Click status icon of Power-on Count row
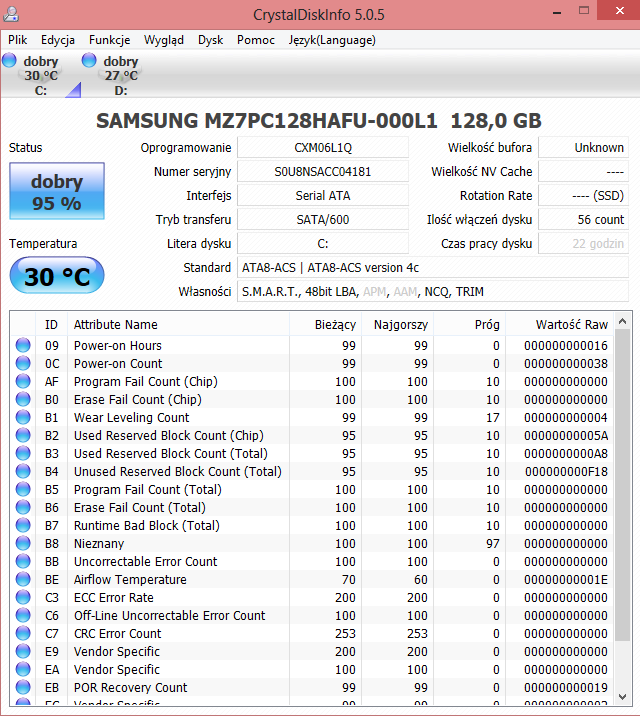 coord(23,363)
